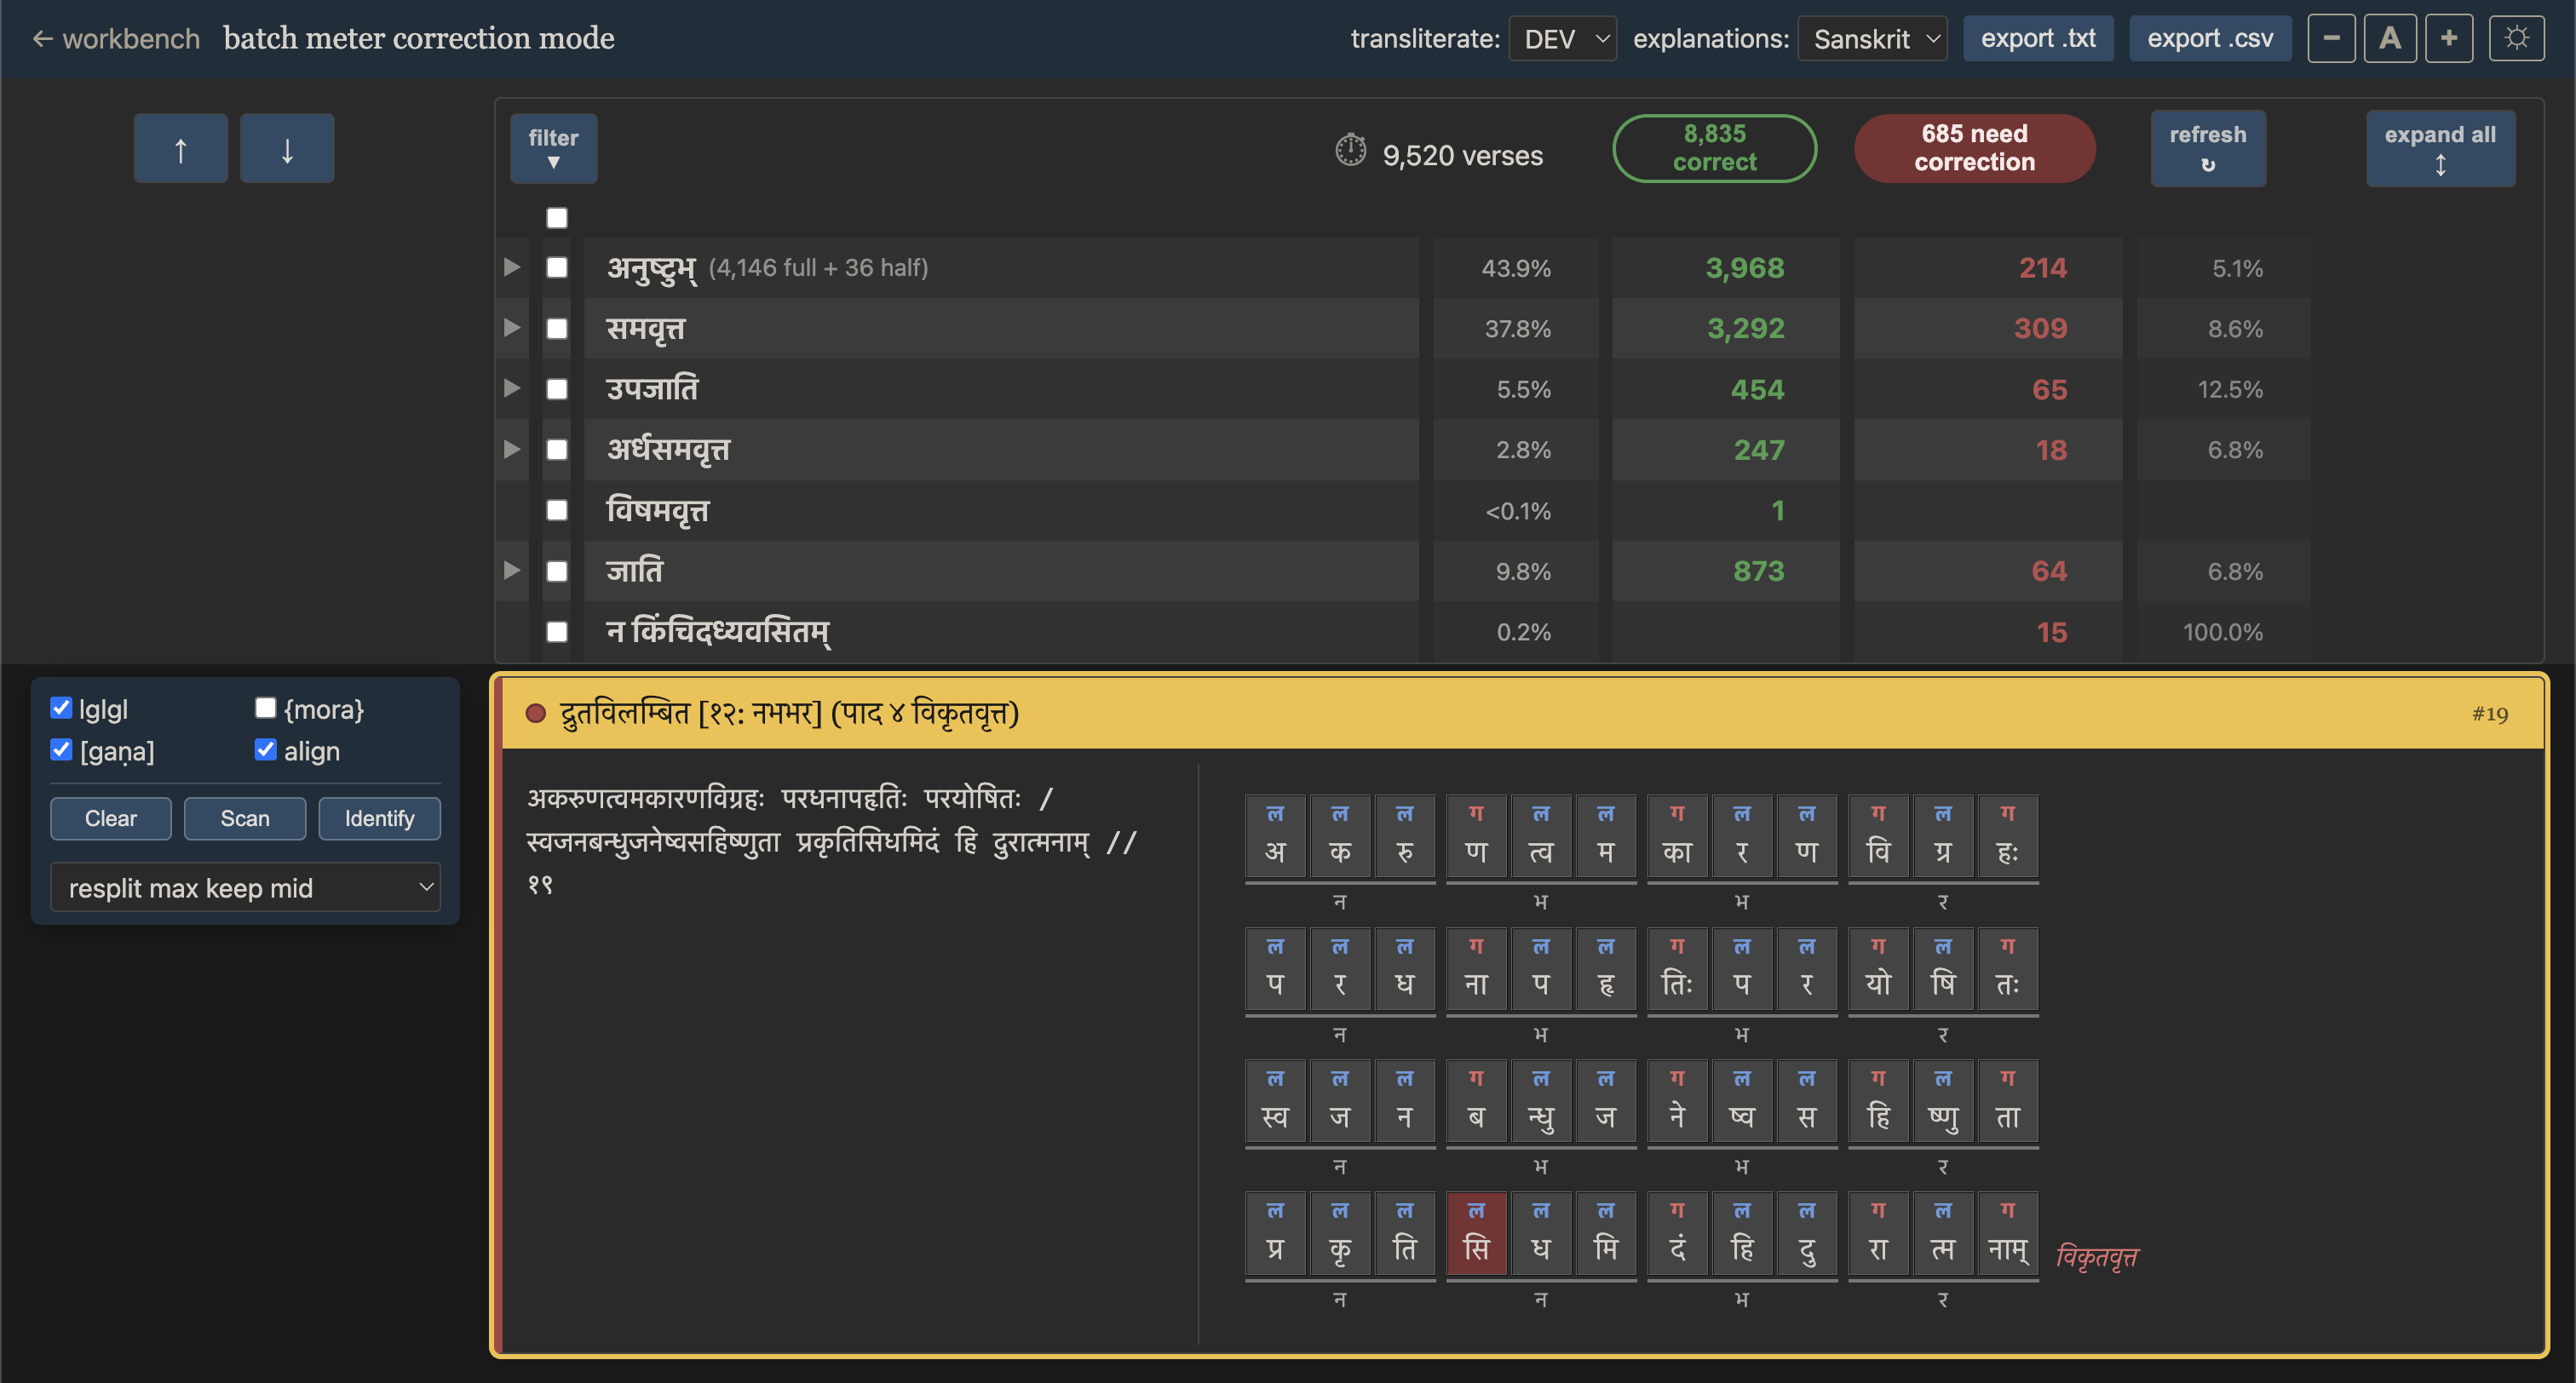Enable the {mora} checkbox
2576x1383 pixels.
click(x=265, y=708)
